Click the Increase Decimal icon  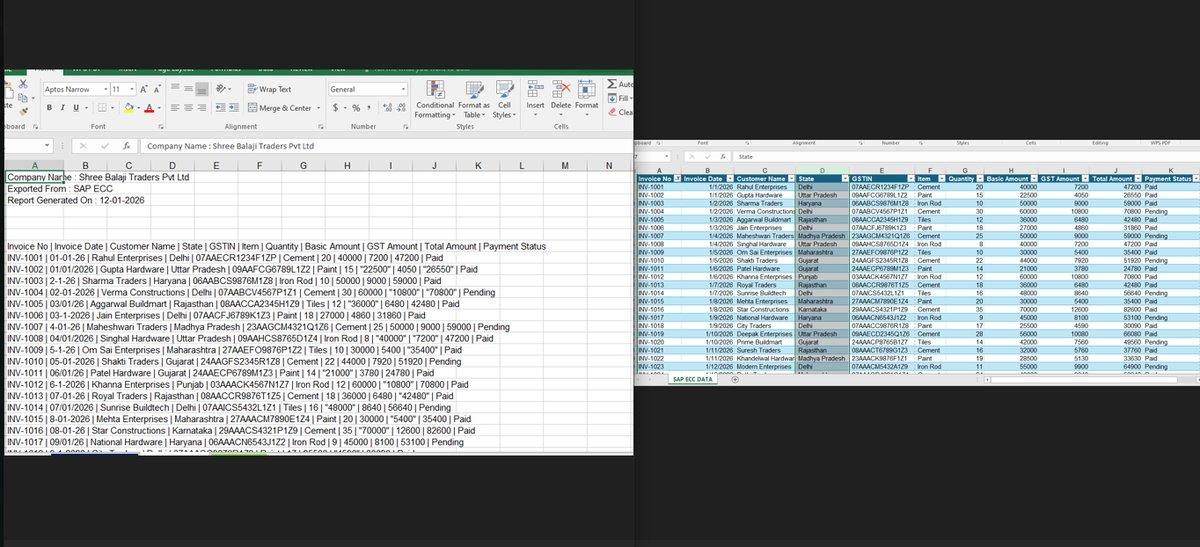click(387, 108)
